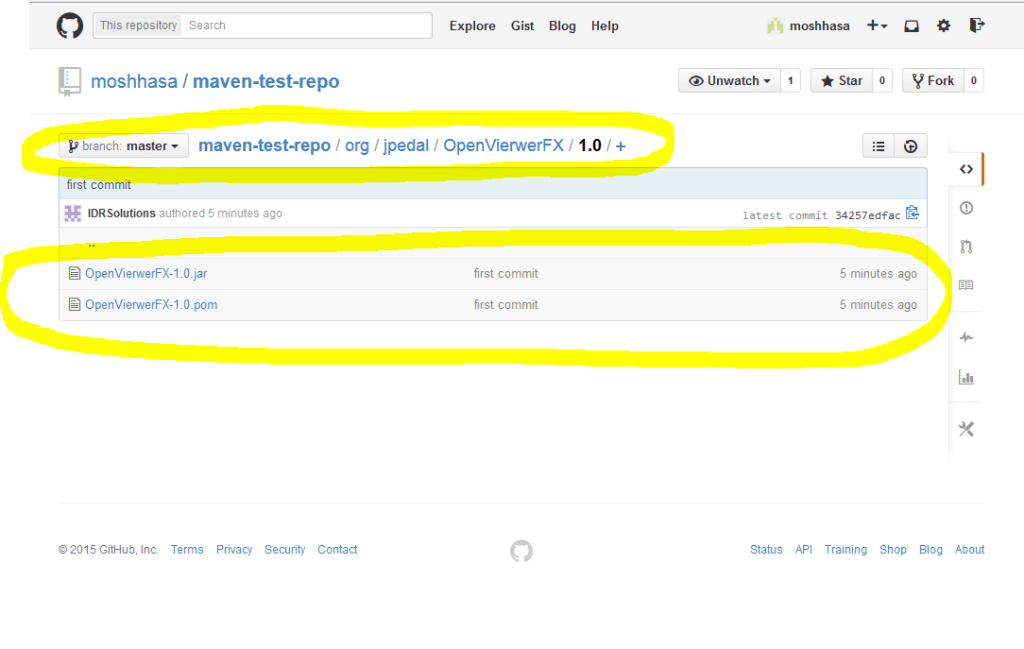Screen dimensions: 1024x649
Task: Open the commit history list icon
Action: point(878,145)
